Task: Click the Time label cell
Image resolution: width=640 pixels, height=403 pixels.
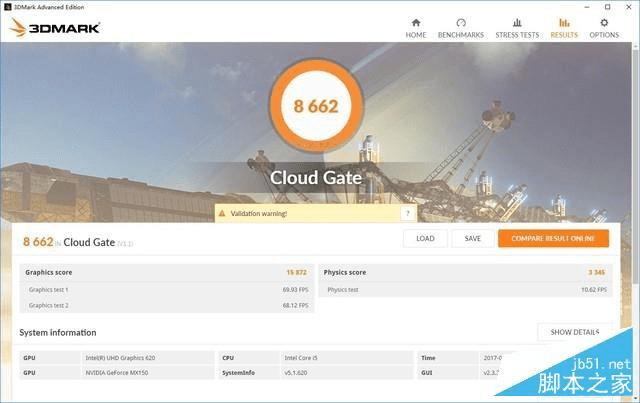Action: point(447,358)
